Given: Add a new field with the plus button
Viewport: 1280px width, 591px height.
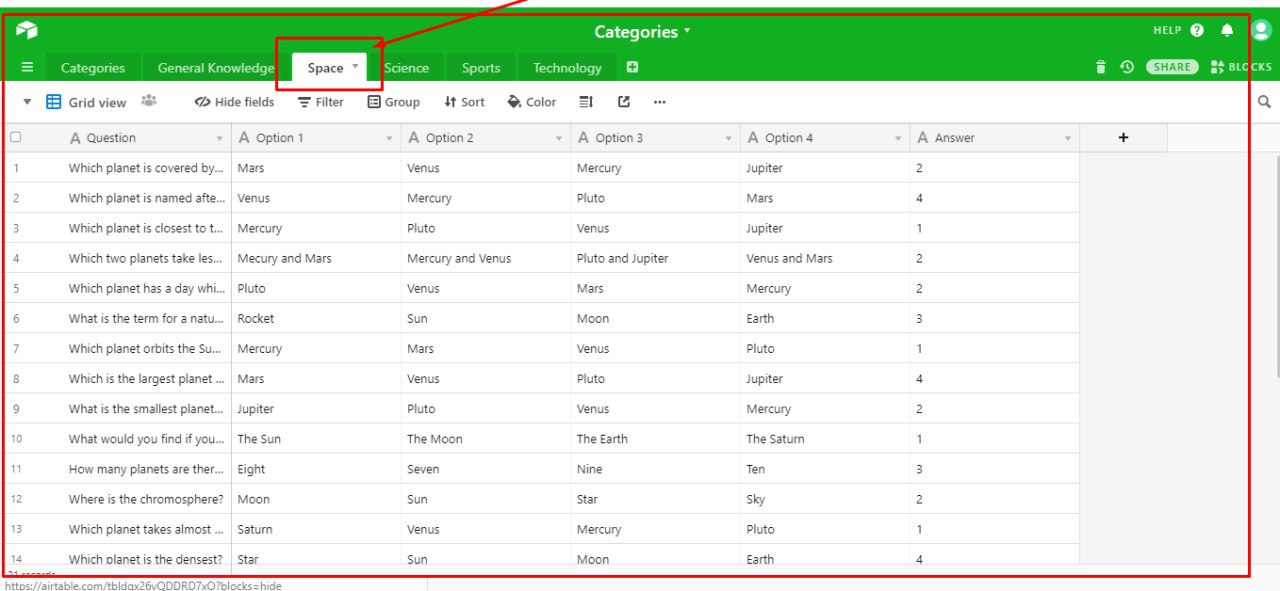Looking at the screenshot, I should (x=1123, y=137).
